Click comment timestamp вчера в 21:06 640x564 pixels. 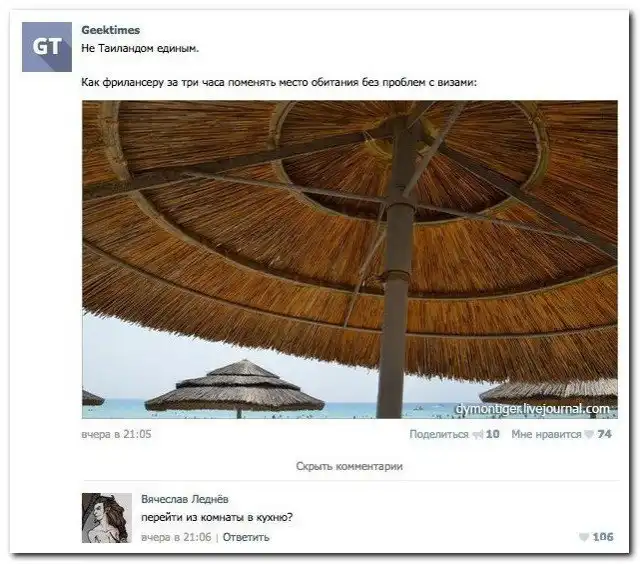coord(176,537)
